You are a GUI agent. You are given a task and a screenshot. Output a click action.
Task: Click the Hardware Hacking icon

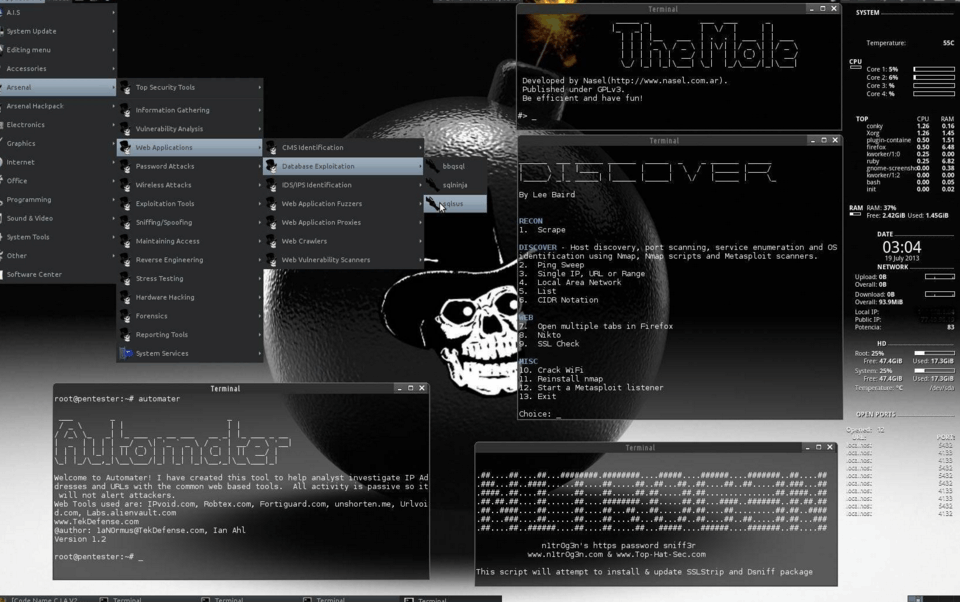coord(126,297)
